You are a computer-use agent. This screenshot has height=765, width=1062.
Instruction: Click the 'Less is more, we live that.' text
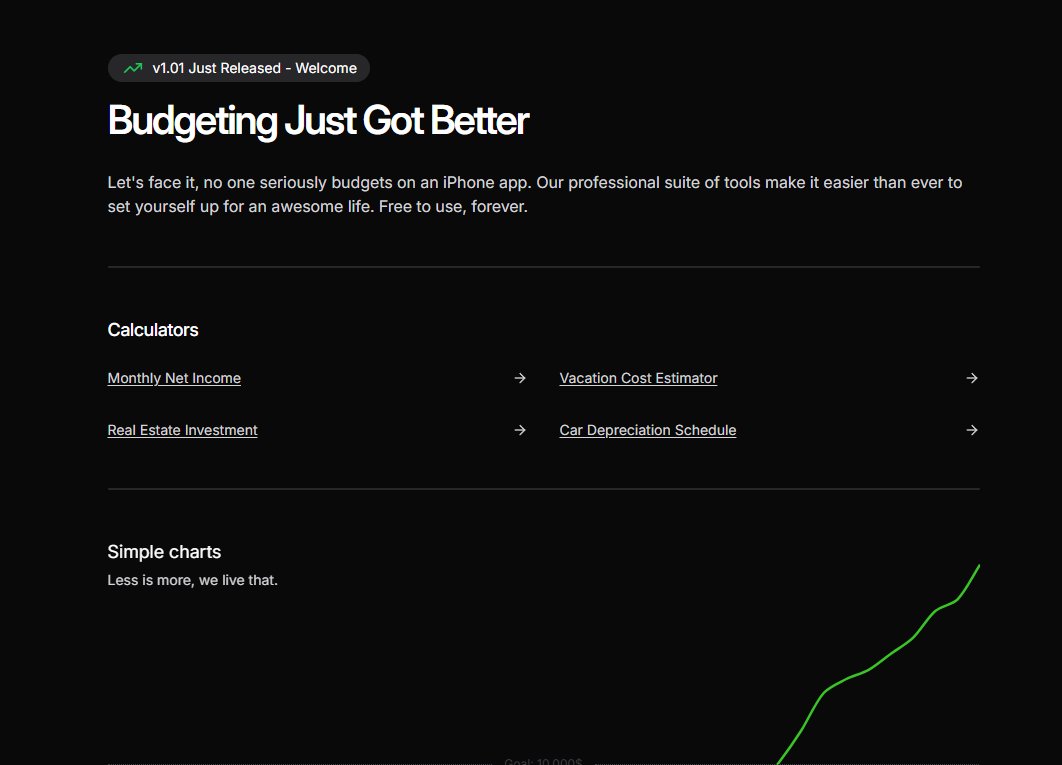tap(192, 580)
